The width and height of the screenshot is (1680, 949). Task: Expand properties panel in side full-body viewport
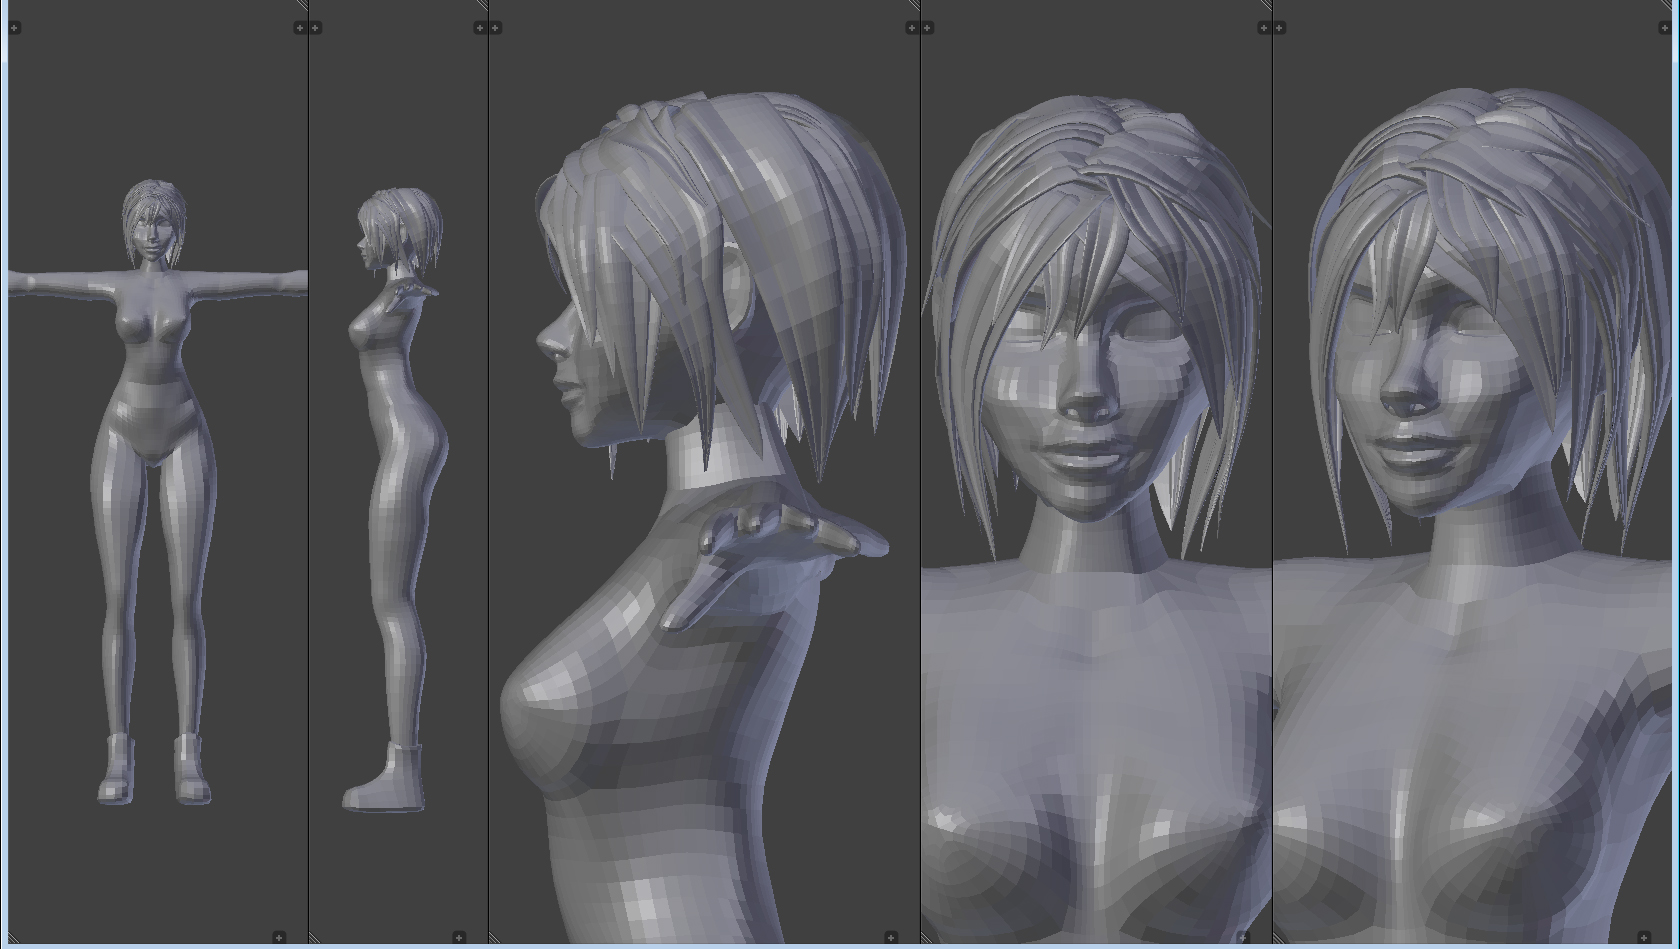(x=479, y=28)
